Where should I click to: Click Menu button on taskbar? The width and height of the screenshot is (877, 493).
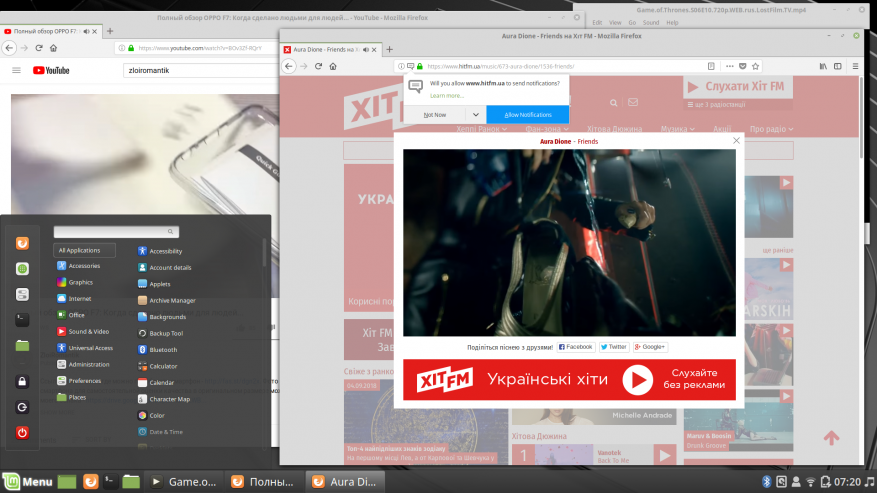click(x=28, y=482)
